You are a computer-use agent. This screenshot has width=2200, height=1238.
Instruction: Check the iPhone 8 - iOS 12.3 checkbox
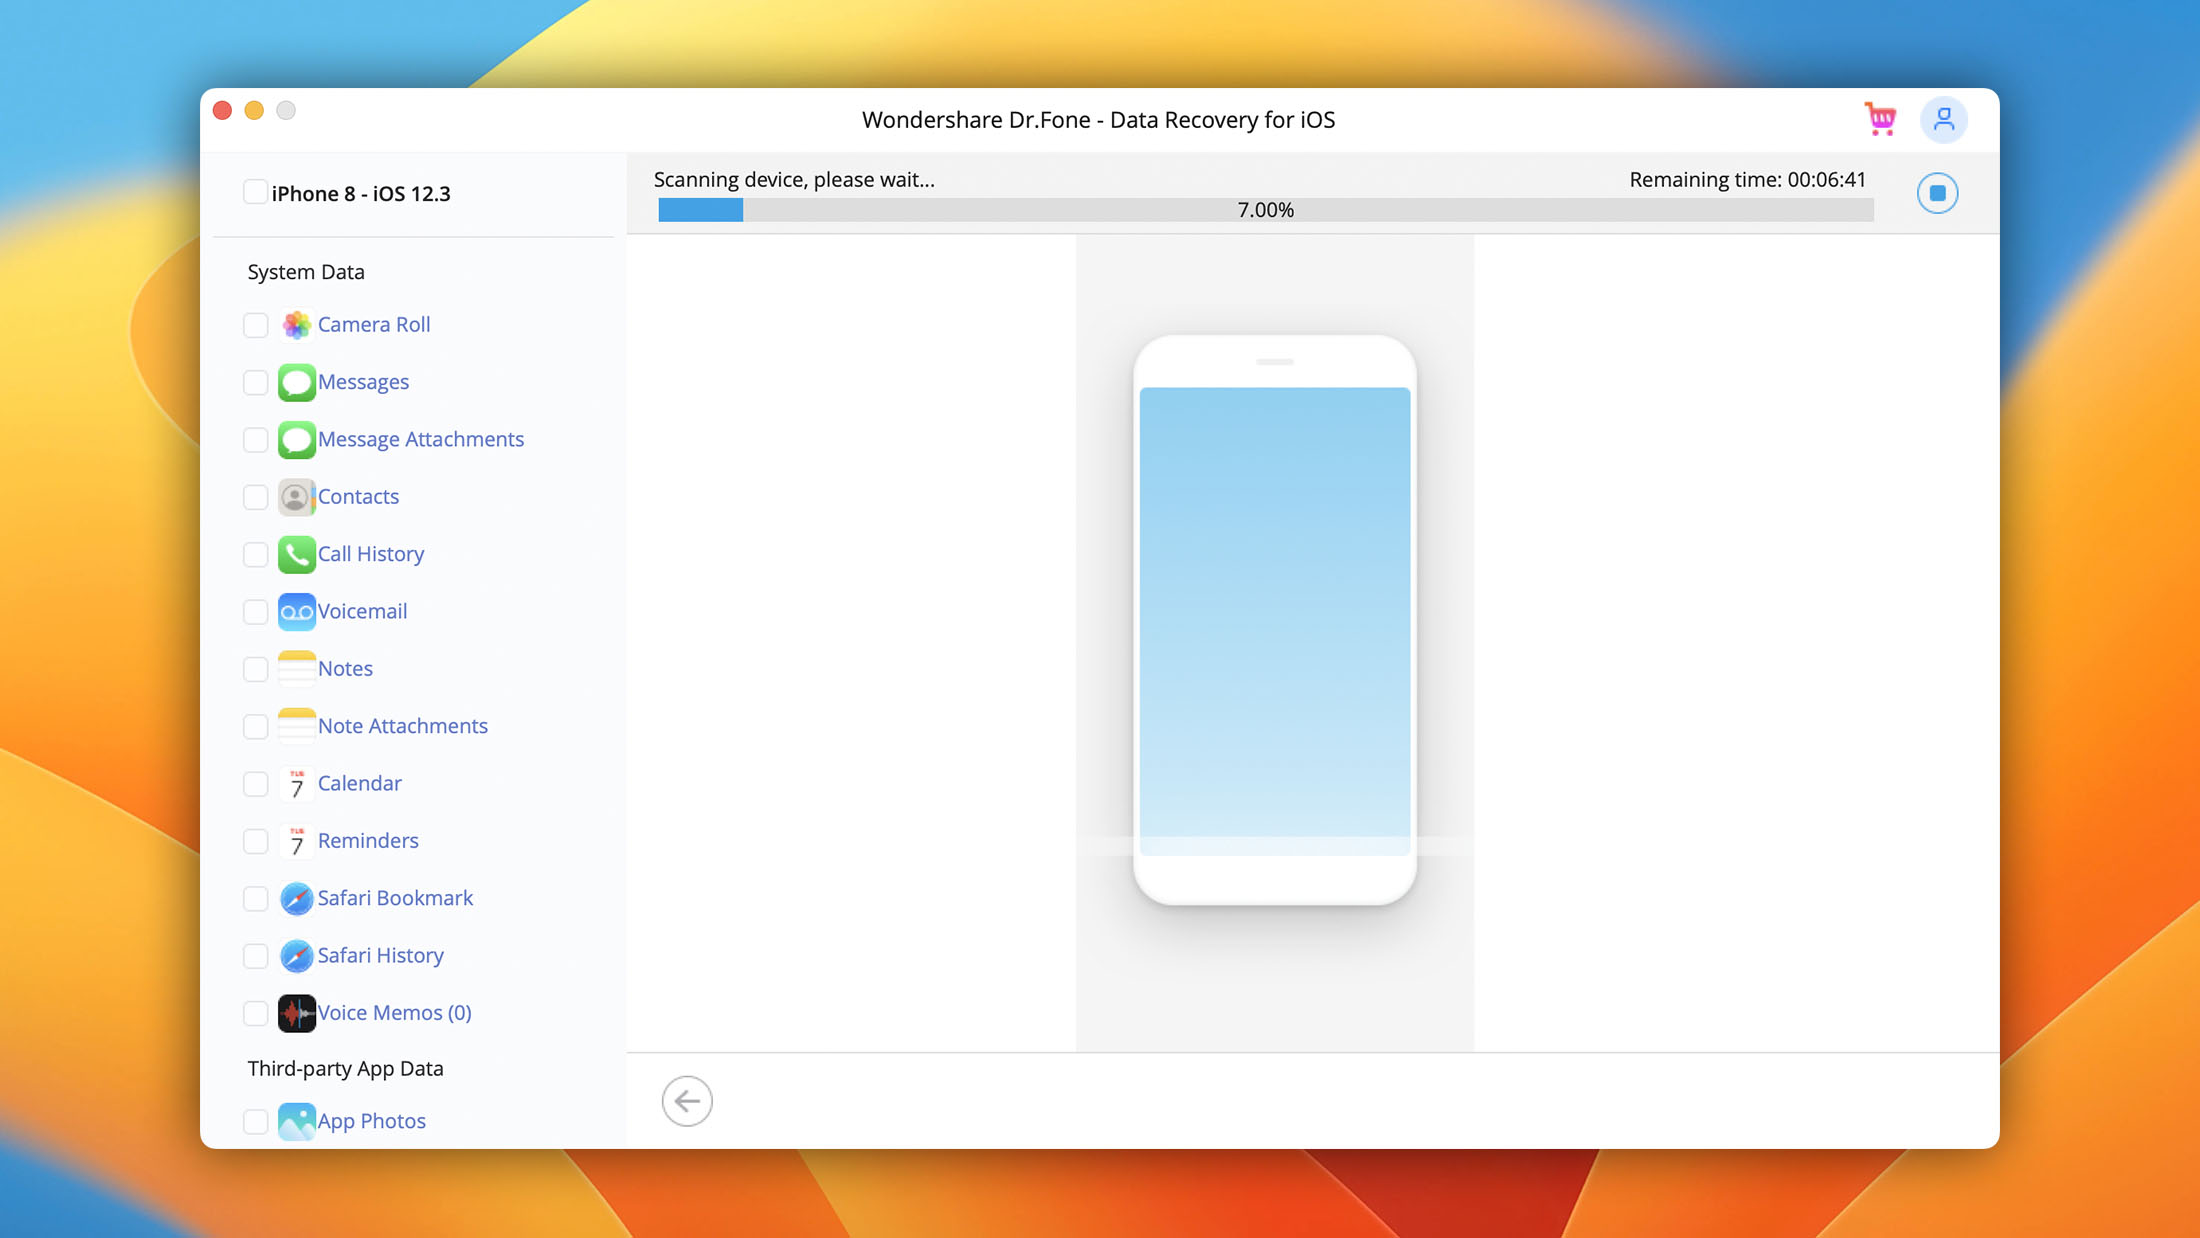255,192
